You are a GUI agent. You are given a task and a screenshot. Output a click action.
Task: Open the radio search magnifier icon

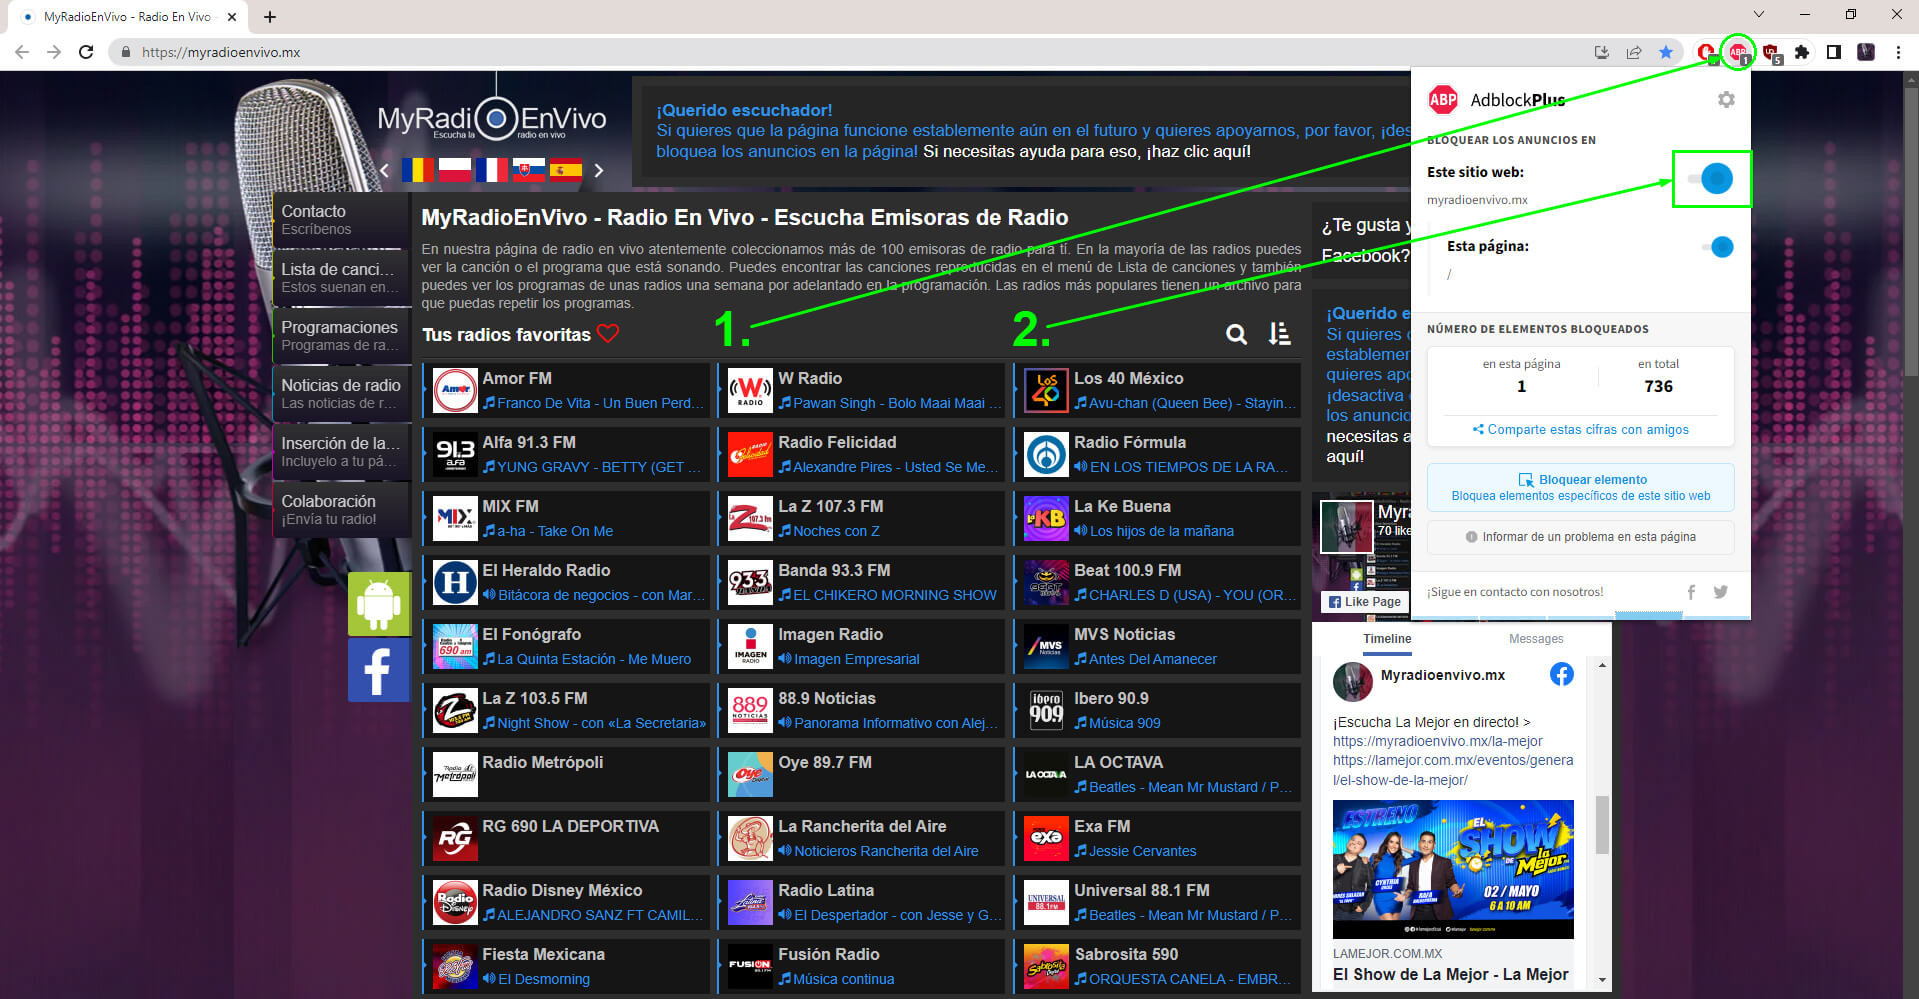pyautogui.click(x=1237, y=335)
